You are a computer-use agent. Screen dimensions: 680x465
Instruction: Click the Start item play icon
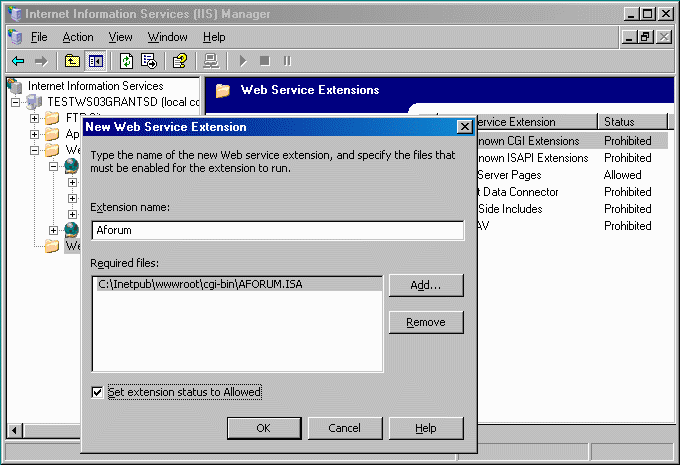(x=243, y=61)
